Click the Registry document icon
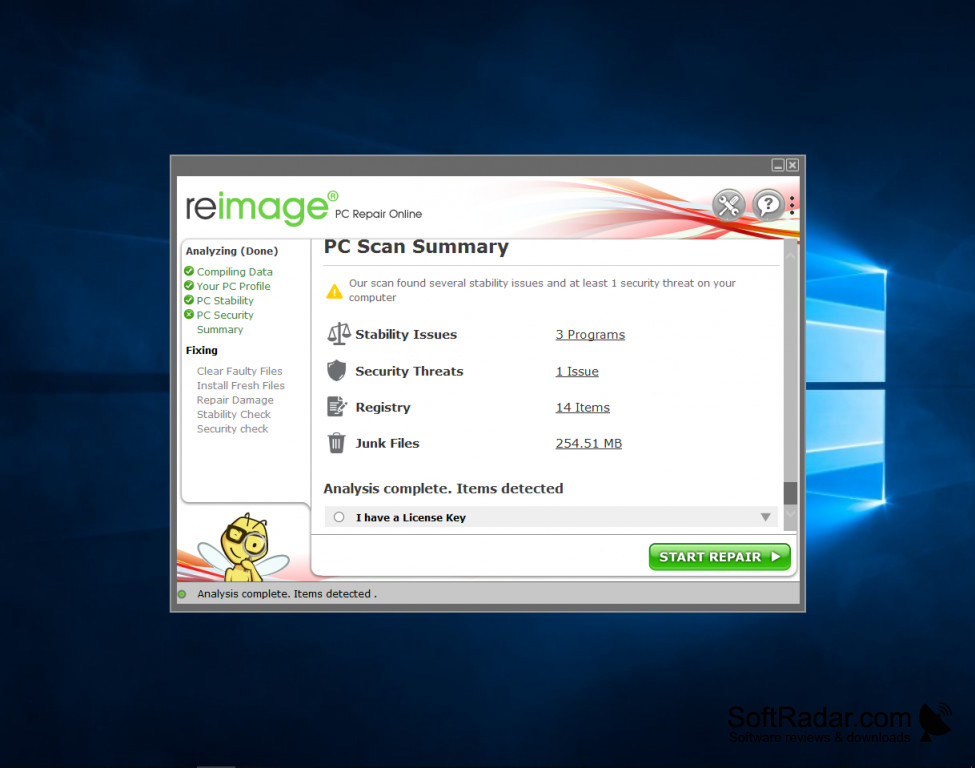Viewport: 975px width, 768px height. (x=336, y=407)
